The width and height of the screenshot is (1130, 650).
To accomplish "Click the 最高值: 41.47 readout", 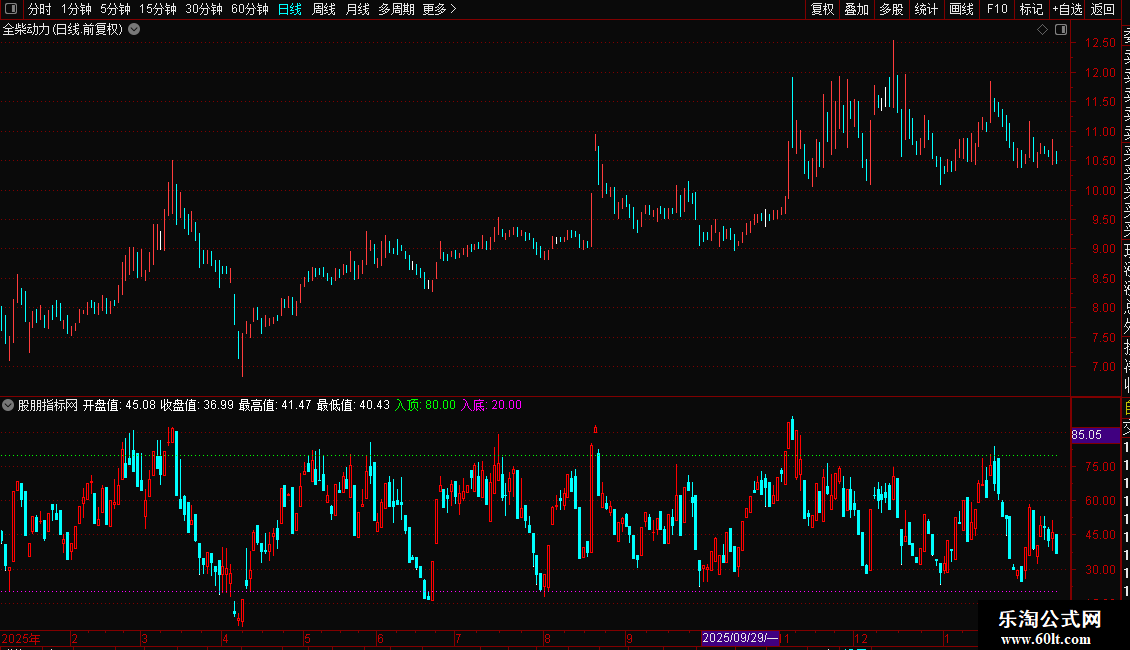I will [275, 405].
